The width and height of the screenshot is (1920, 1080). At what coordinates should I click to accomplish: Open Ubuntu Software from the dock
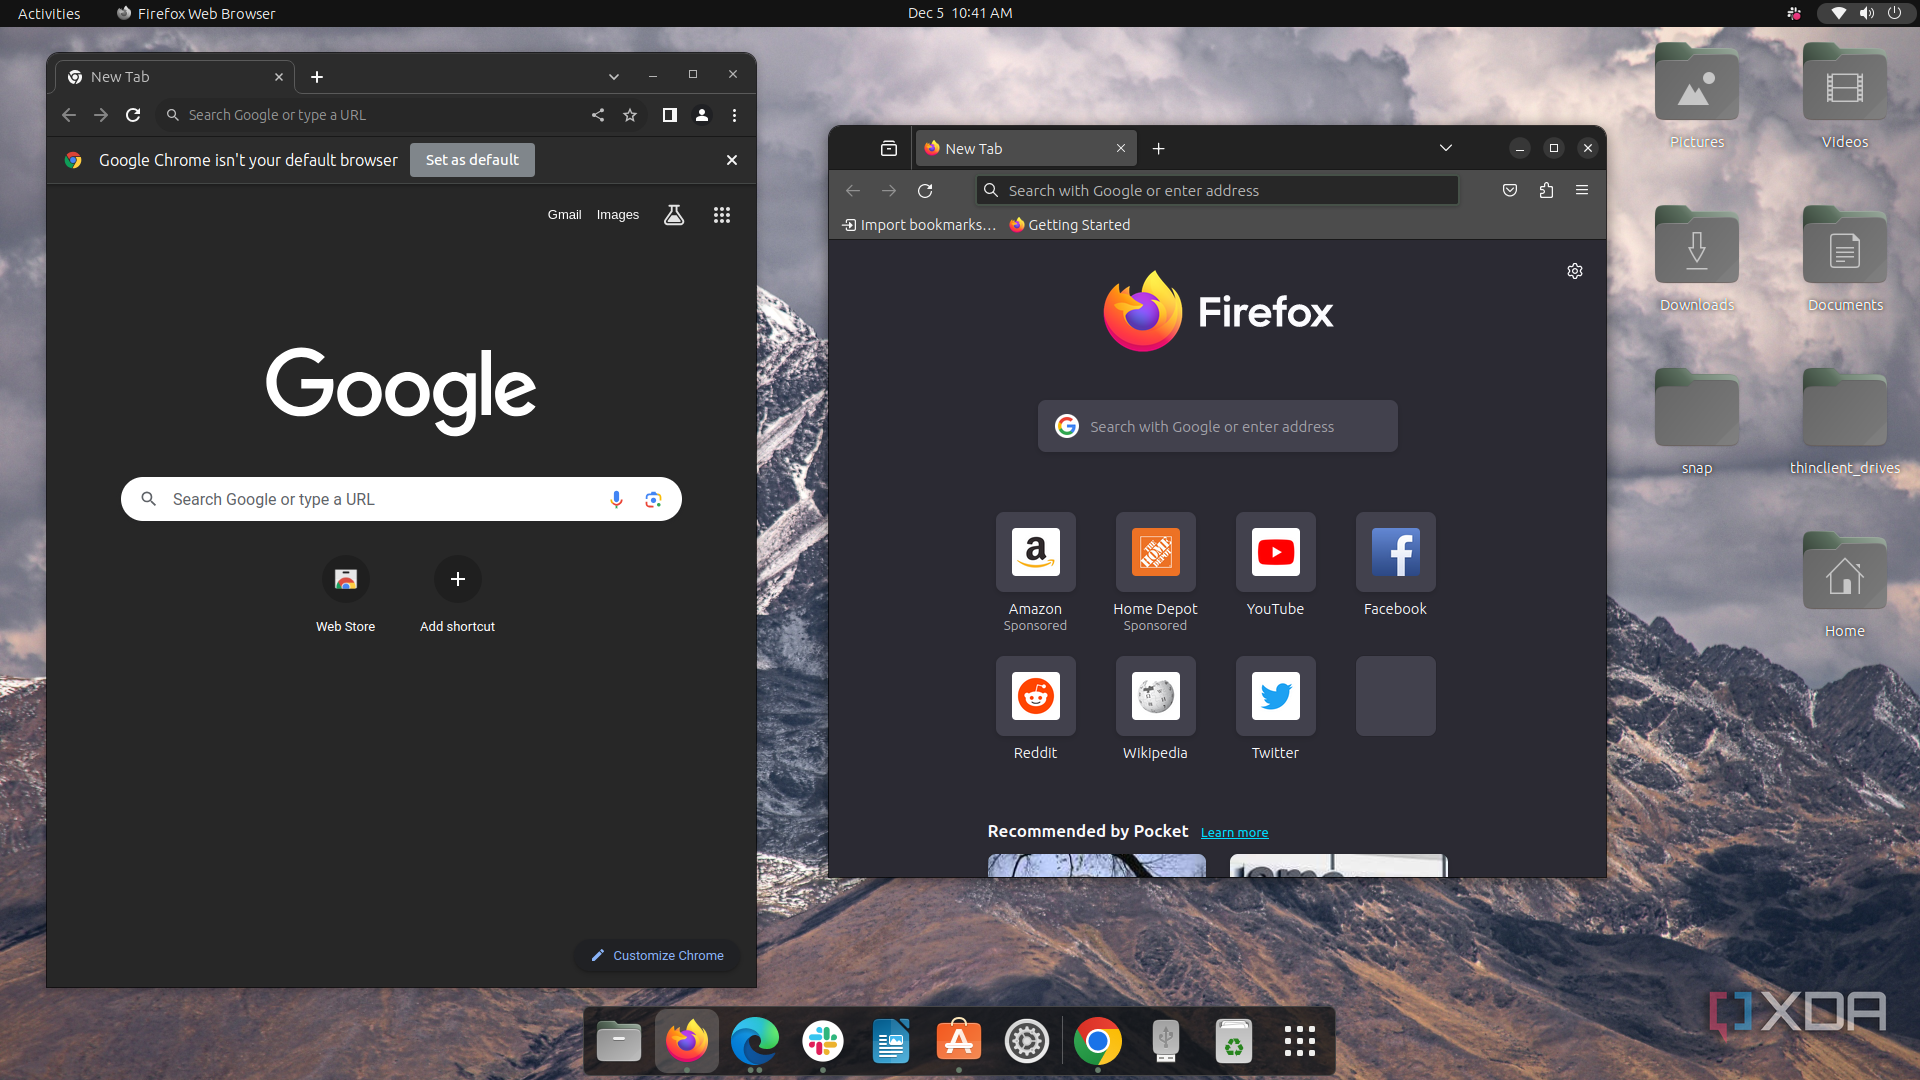pyautogui.click(x=959, y=1042)
